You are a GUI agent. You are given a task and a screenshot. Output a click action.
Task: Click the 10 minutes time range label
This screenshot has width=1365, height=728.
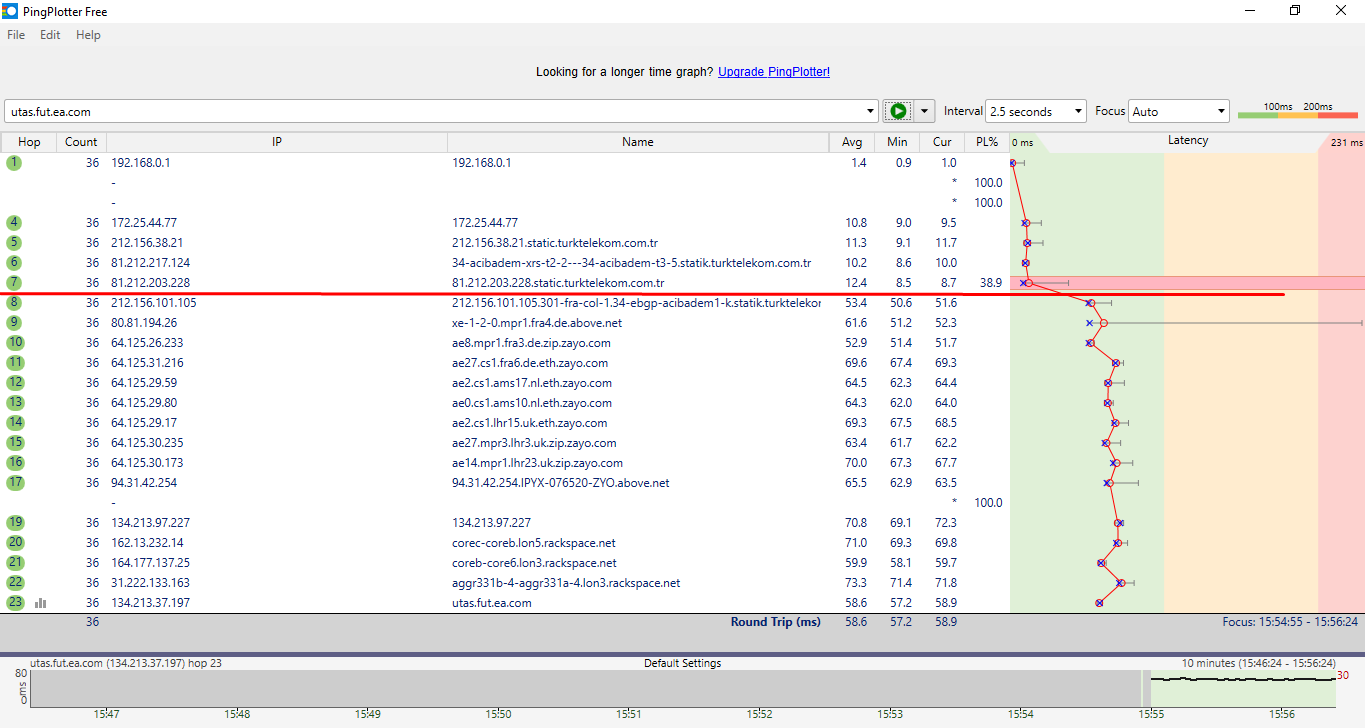point(1258,663)
